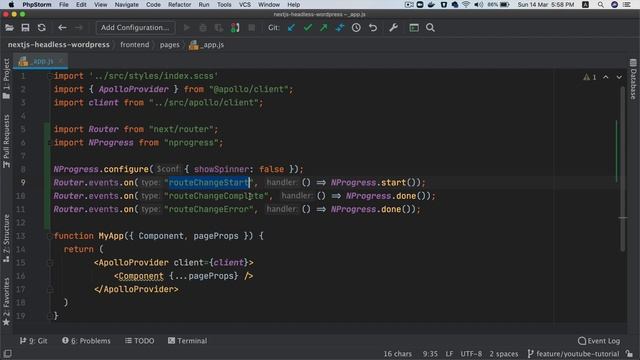Open the feature/youtube-tutorial branch popup
The height and width of the screenshot is (360, 640).
[x=573, y=354]
